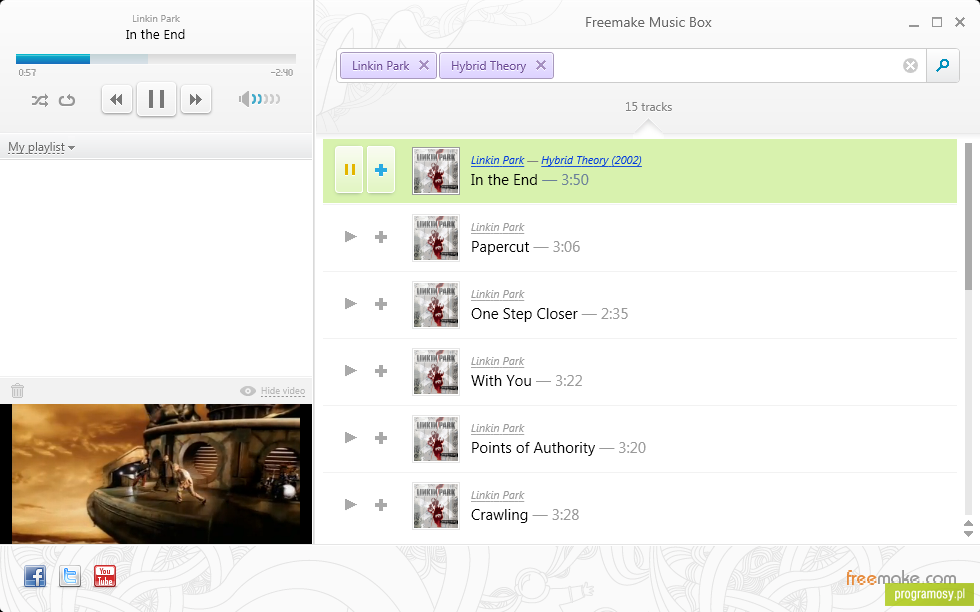Play the Crawling track
Viewport: 980px width, 612px height.
click(351, 504)
